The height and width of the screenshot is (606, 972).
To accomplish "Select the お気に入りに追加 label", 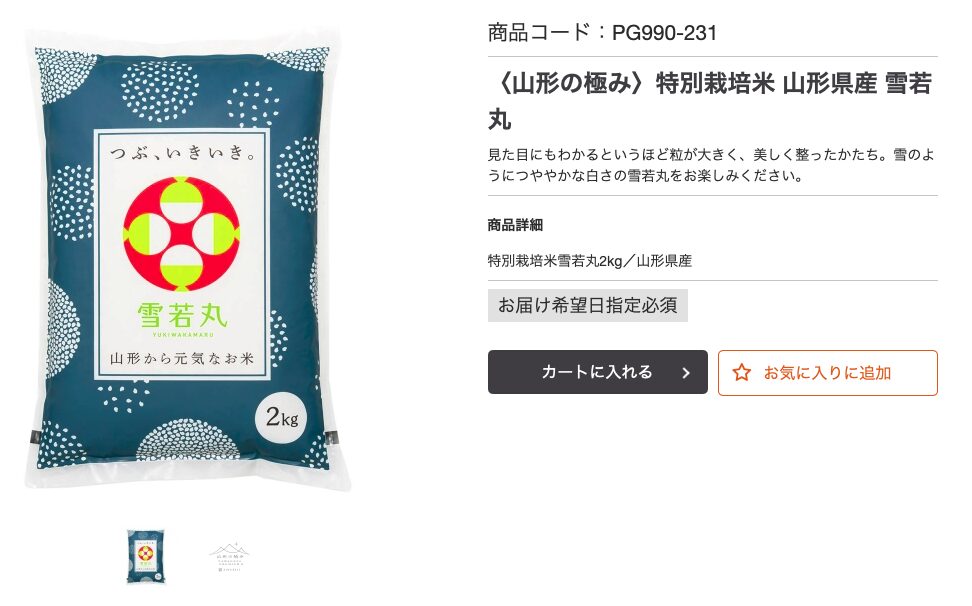I will click(x=827, y=372).
